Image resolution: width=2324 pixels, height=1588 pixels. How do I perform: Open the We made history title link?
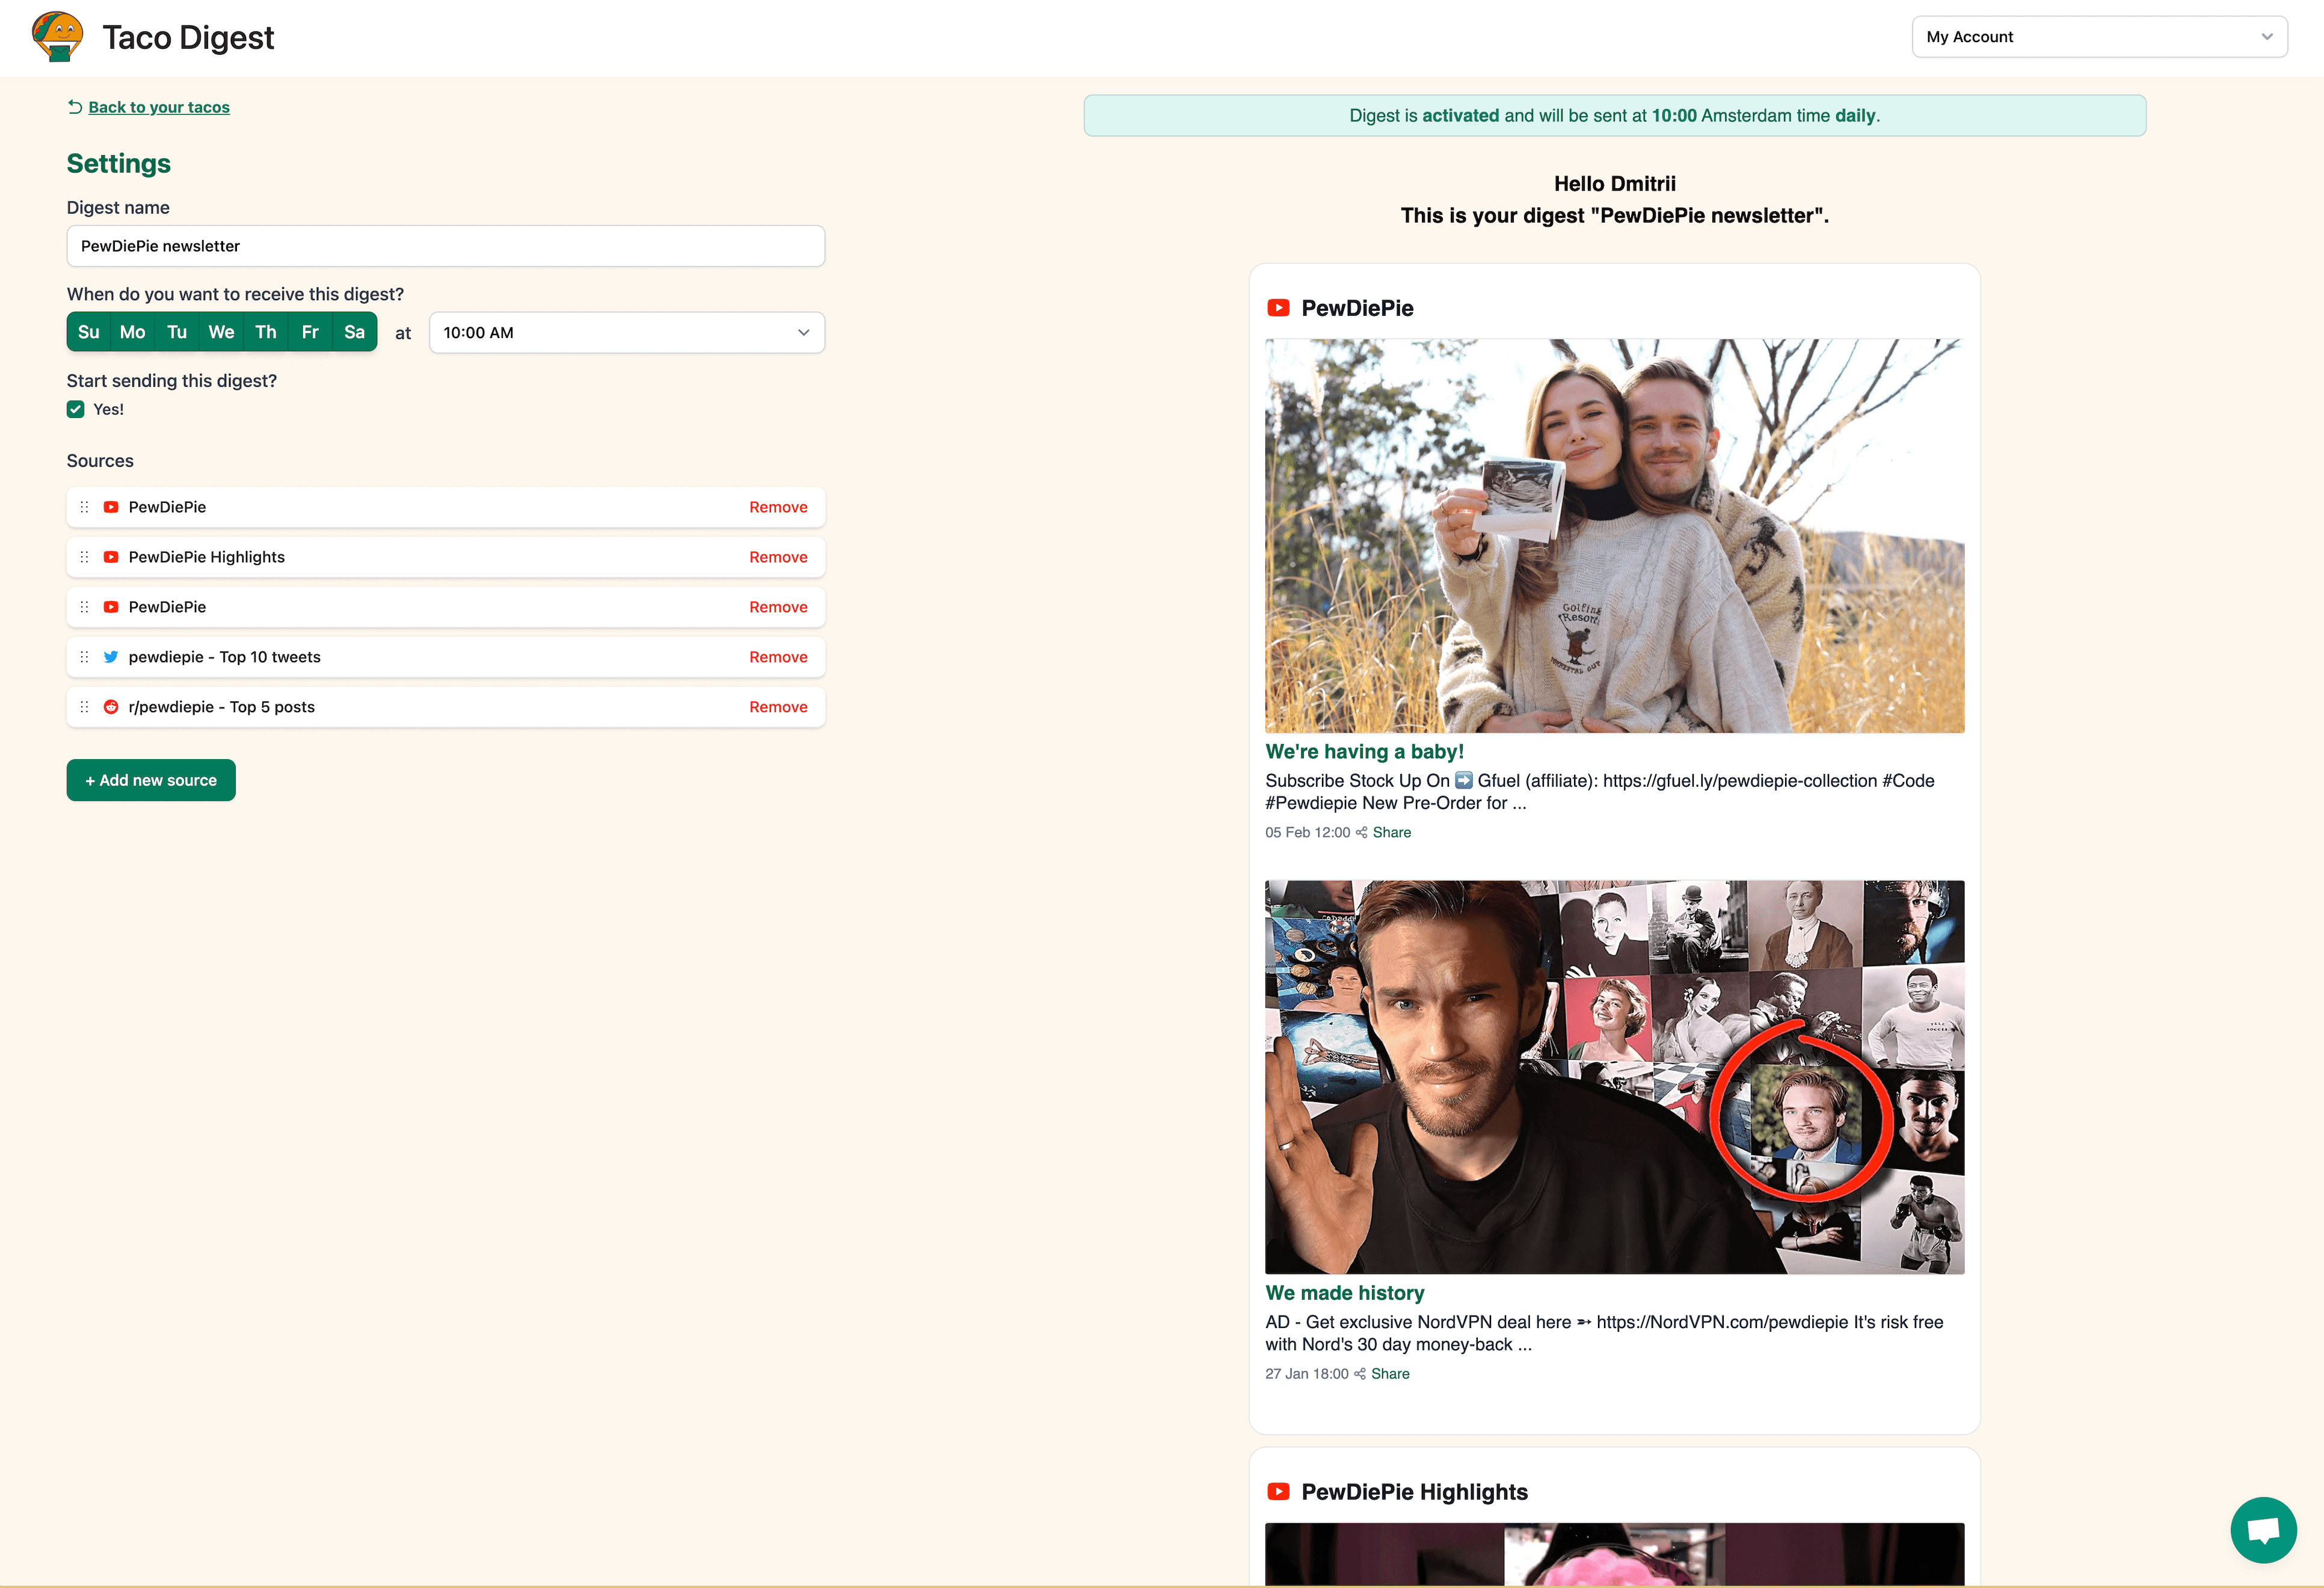pyautogui.click(x=1344, y=1293)
